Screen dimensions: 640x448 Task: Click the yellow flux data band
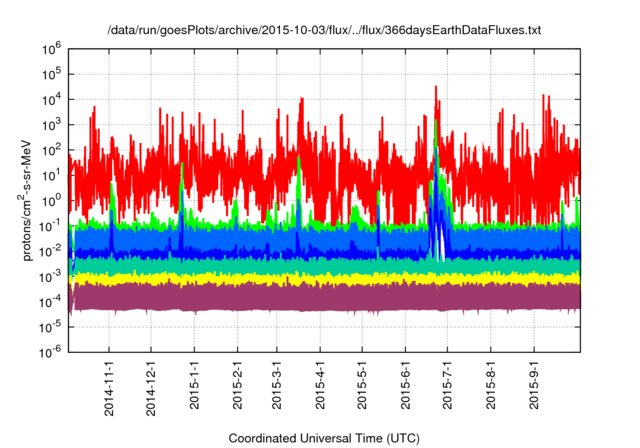pyautogui.click(x=324, y=278)
